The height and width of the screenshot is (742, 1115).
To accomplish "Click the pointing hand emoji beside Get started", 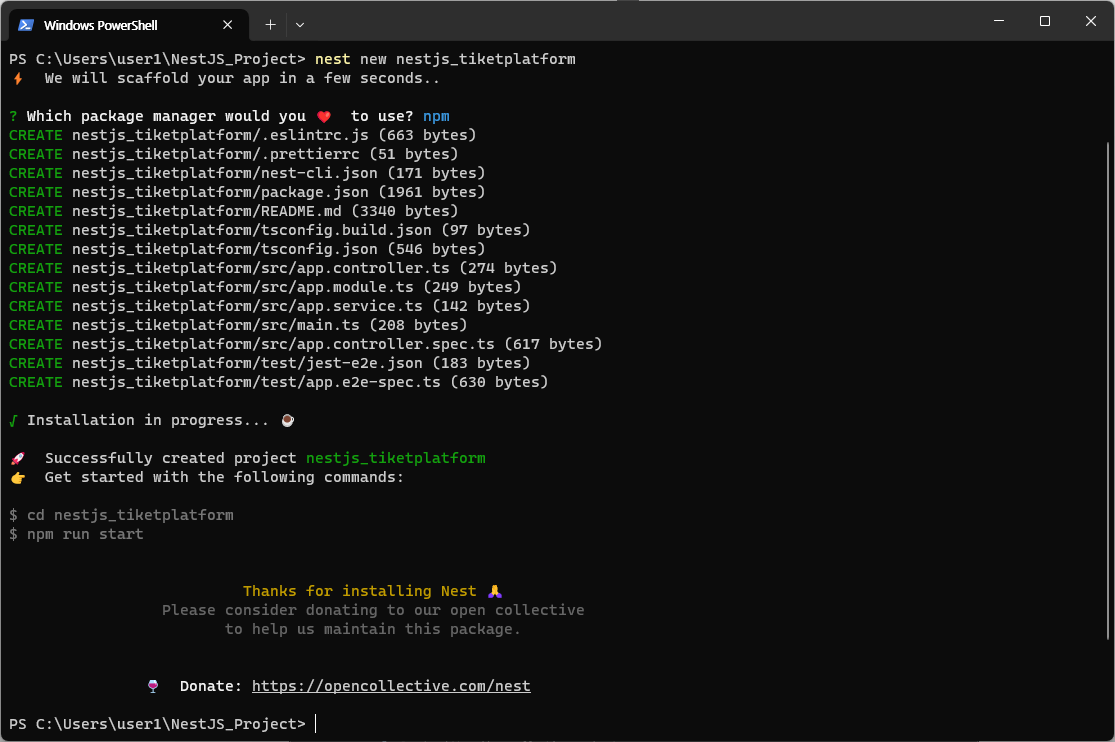I will 18,477.
